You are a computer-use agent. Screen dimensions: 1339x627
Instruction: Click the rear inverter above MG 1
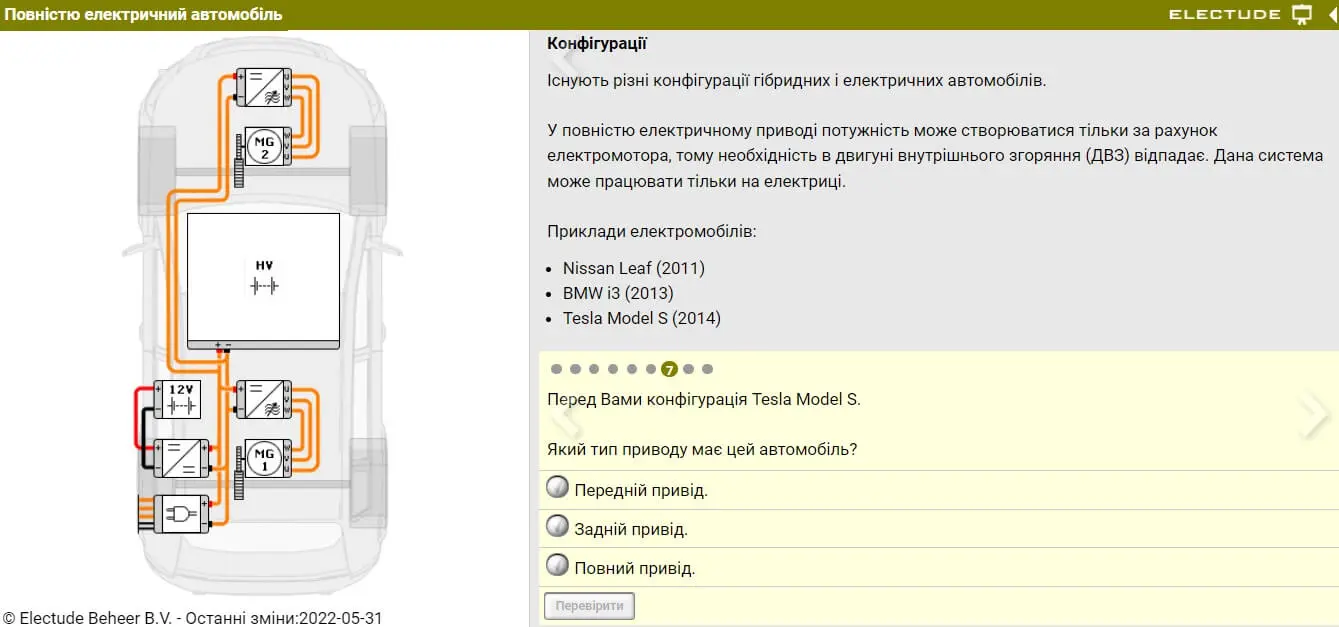click(264, 399)
